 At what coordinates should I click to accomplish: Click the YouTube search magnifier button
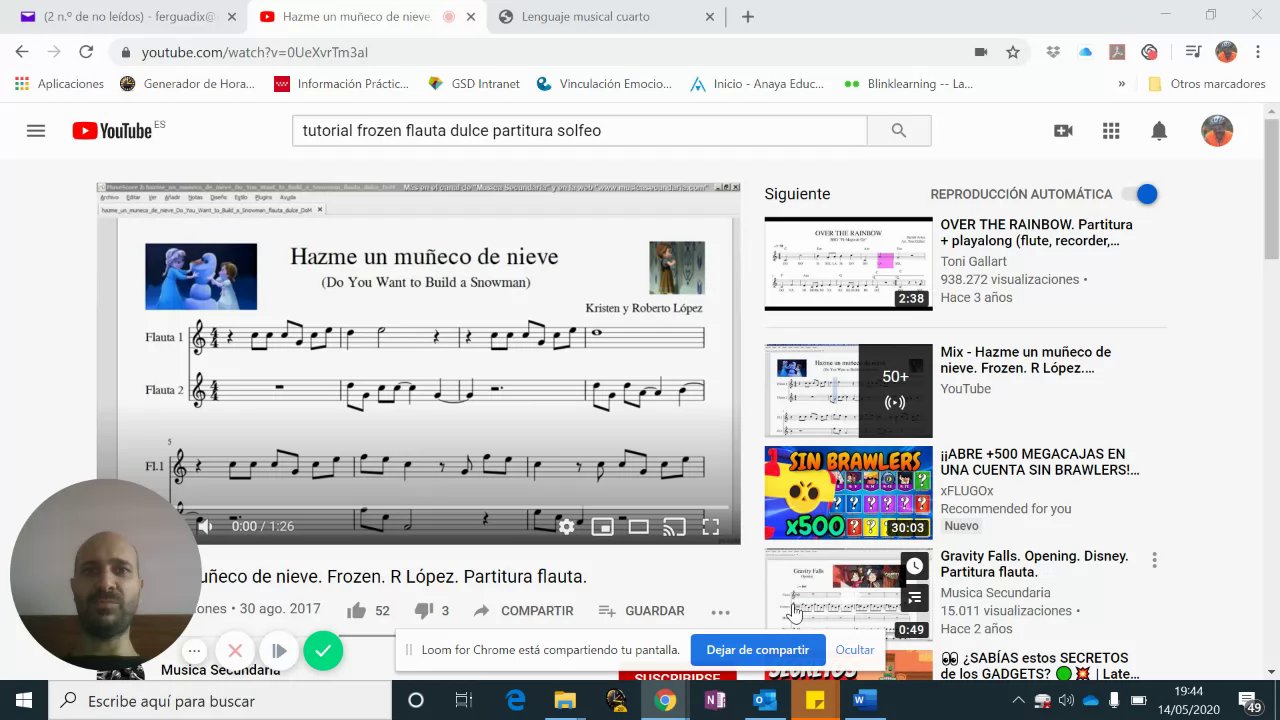point(899,131)
